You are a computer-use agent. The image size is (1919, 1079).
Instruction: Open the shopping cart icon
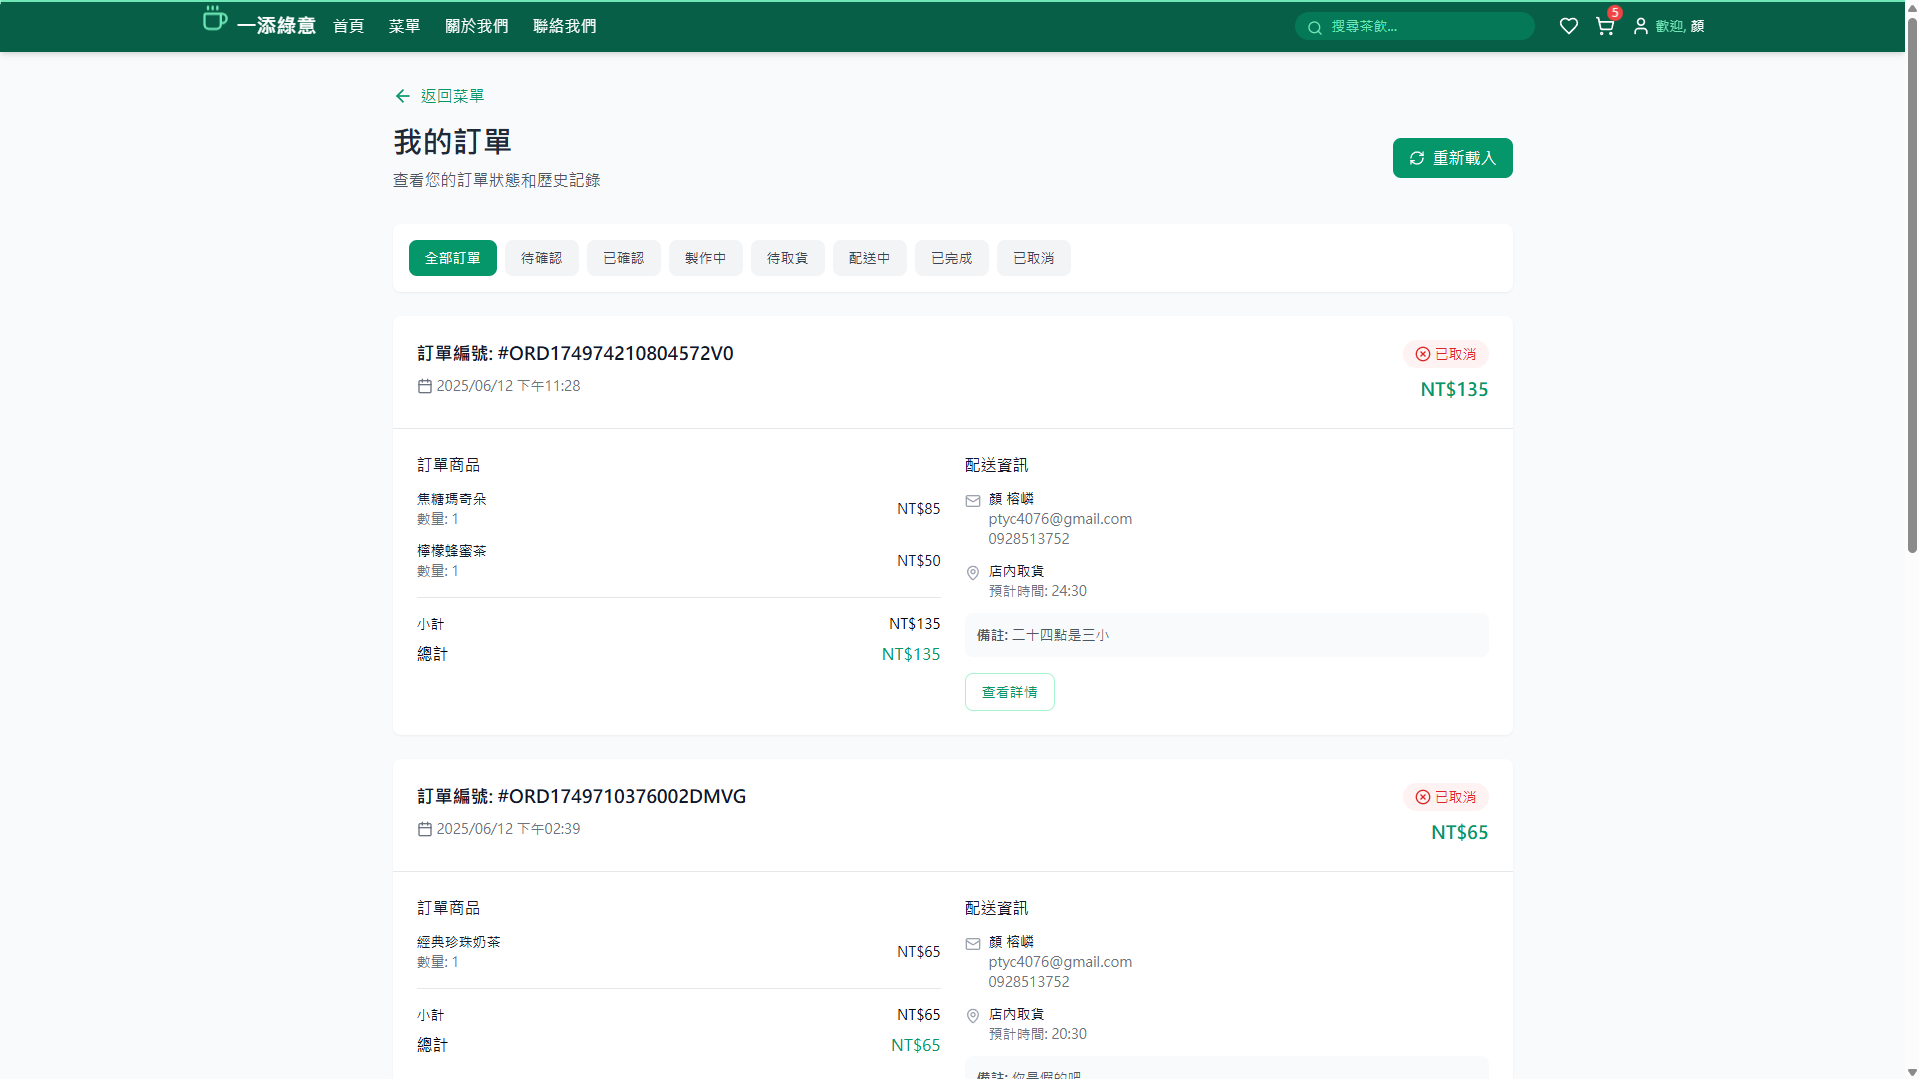[1605, 26]
